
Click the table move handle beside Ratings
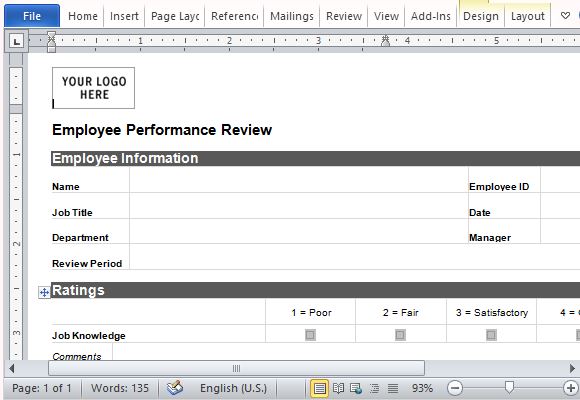[x=44, y=293]
